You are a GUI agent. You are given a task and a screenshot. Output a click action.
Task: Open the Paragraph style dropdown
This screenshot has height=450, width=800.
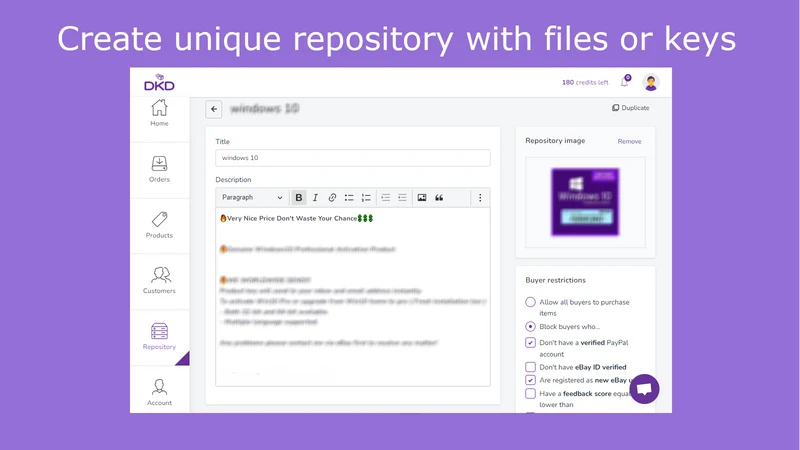click(252, 197)
